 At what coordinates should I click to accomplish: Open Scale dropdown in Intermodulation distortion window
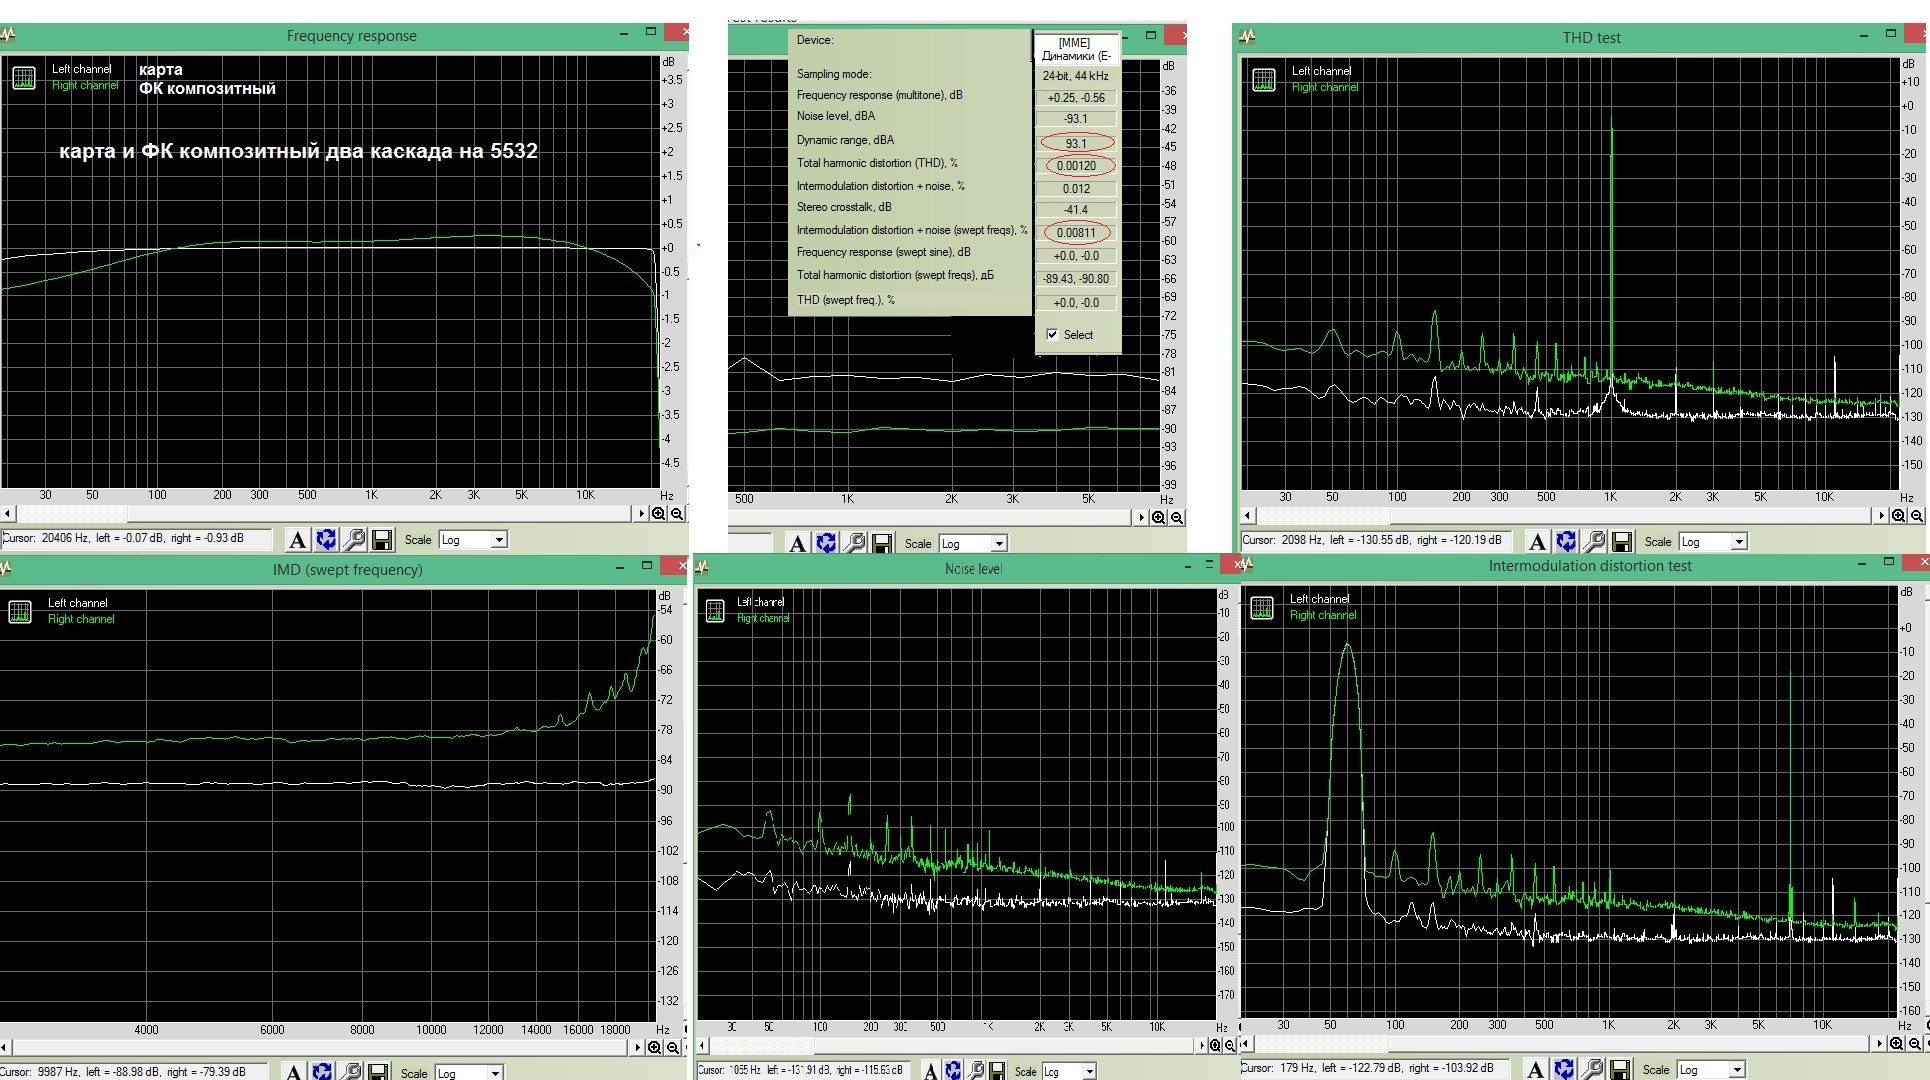tap(1711, 1069)
